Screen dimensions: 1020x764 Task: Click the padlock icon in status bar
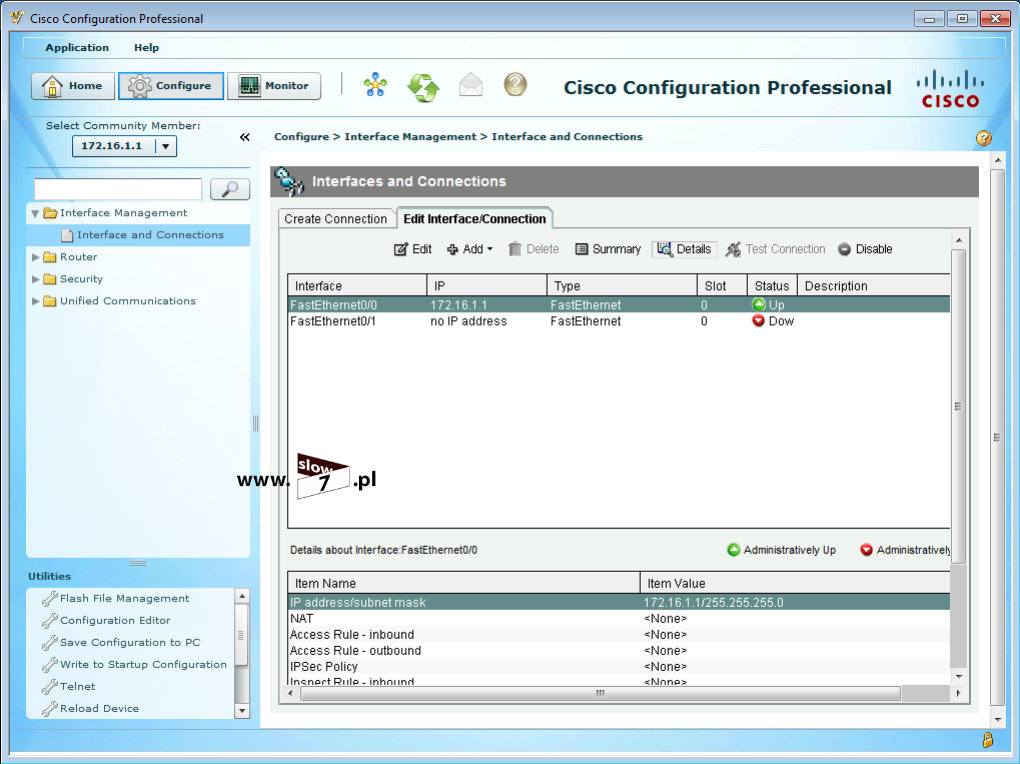[x=987, y=740]
